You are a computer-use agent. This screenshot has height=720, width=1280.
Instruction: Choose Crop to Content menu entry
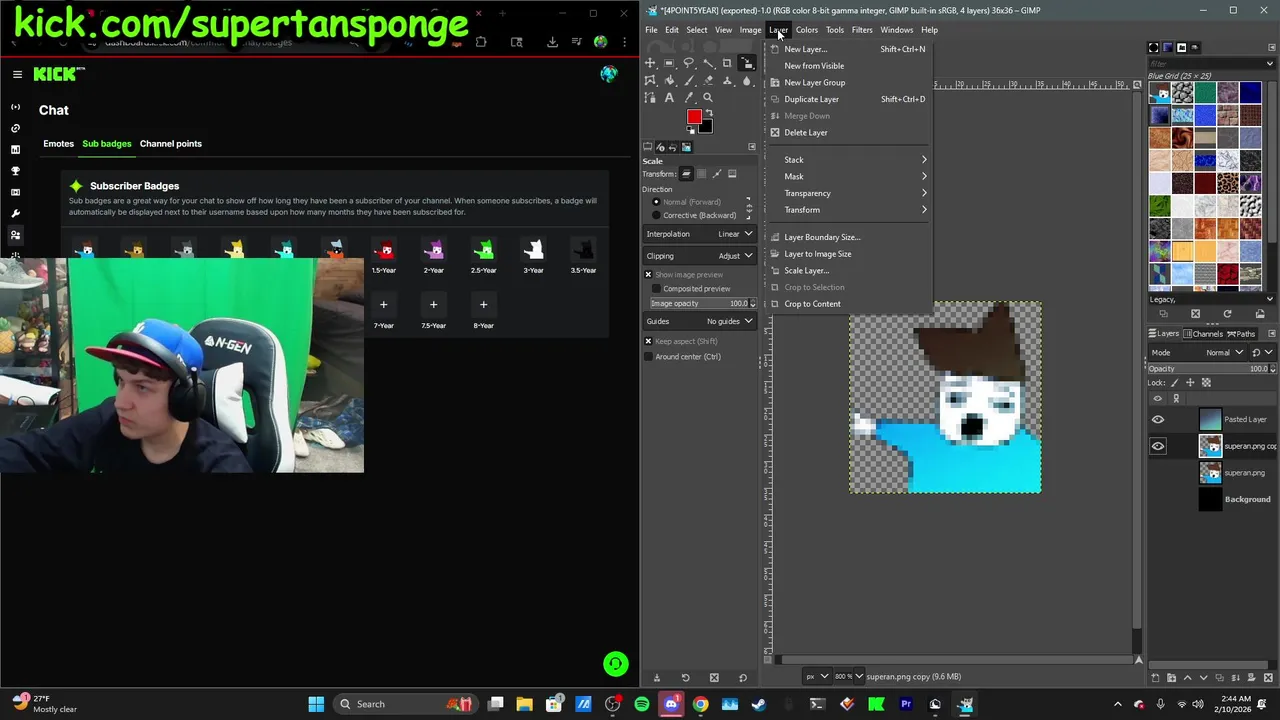pyautogui.click(x=850, y=304)
